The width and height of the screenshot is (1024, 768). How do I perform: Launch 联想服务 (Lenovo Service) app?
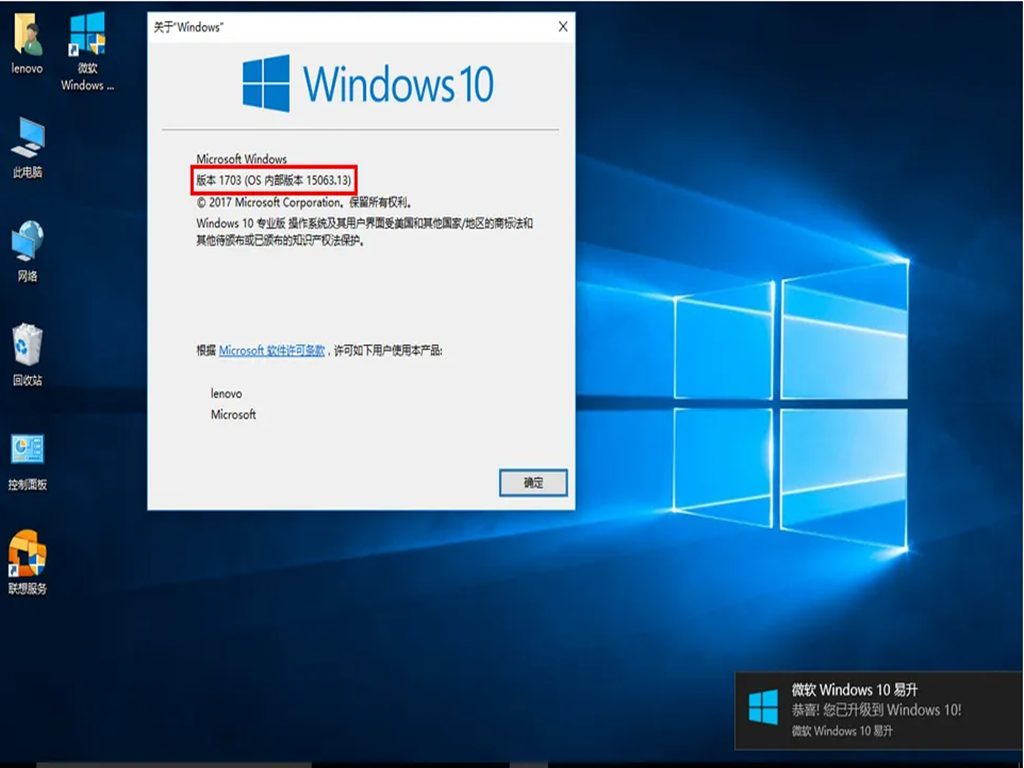click(x=26, y=555)
